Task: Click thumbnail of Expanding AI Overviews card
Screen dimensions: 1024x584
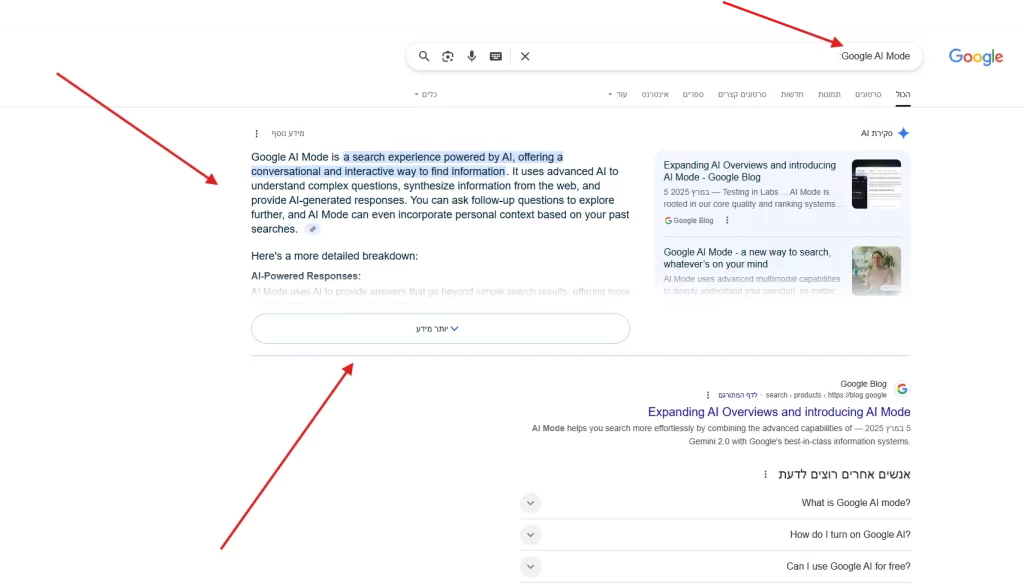Action: click(x=876, y=184)
